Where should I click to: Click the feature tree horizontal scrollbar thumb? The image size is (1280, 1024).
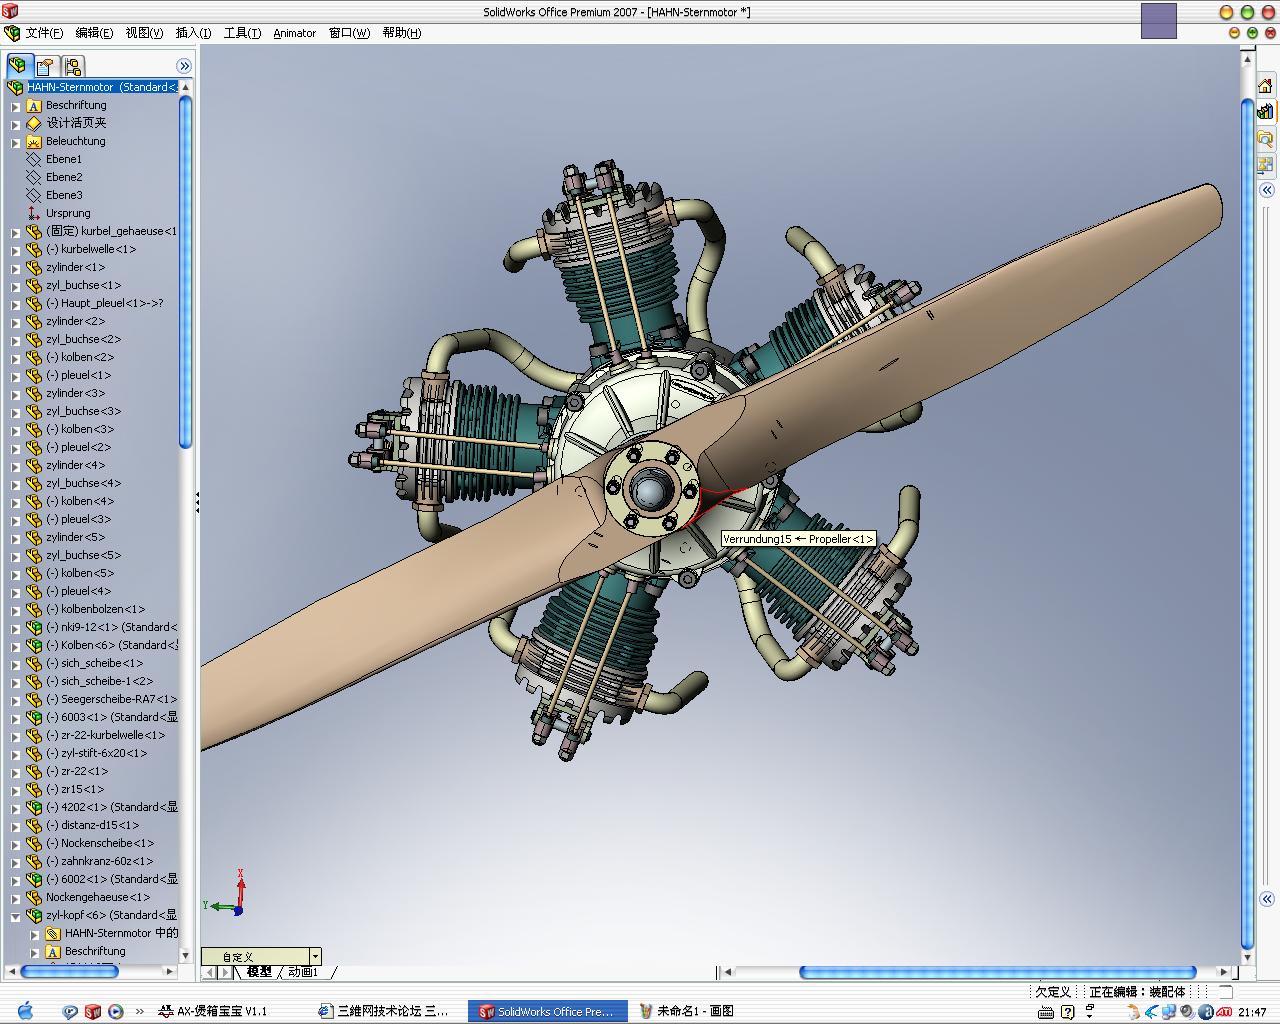69,971
